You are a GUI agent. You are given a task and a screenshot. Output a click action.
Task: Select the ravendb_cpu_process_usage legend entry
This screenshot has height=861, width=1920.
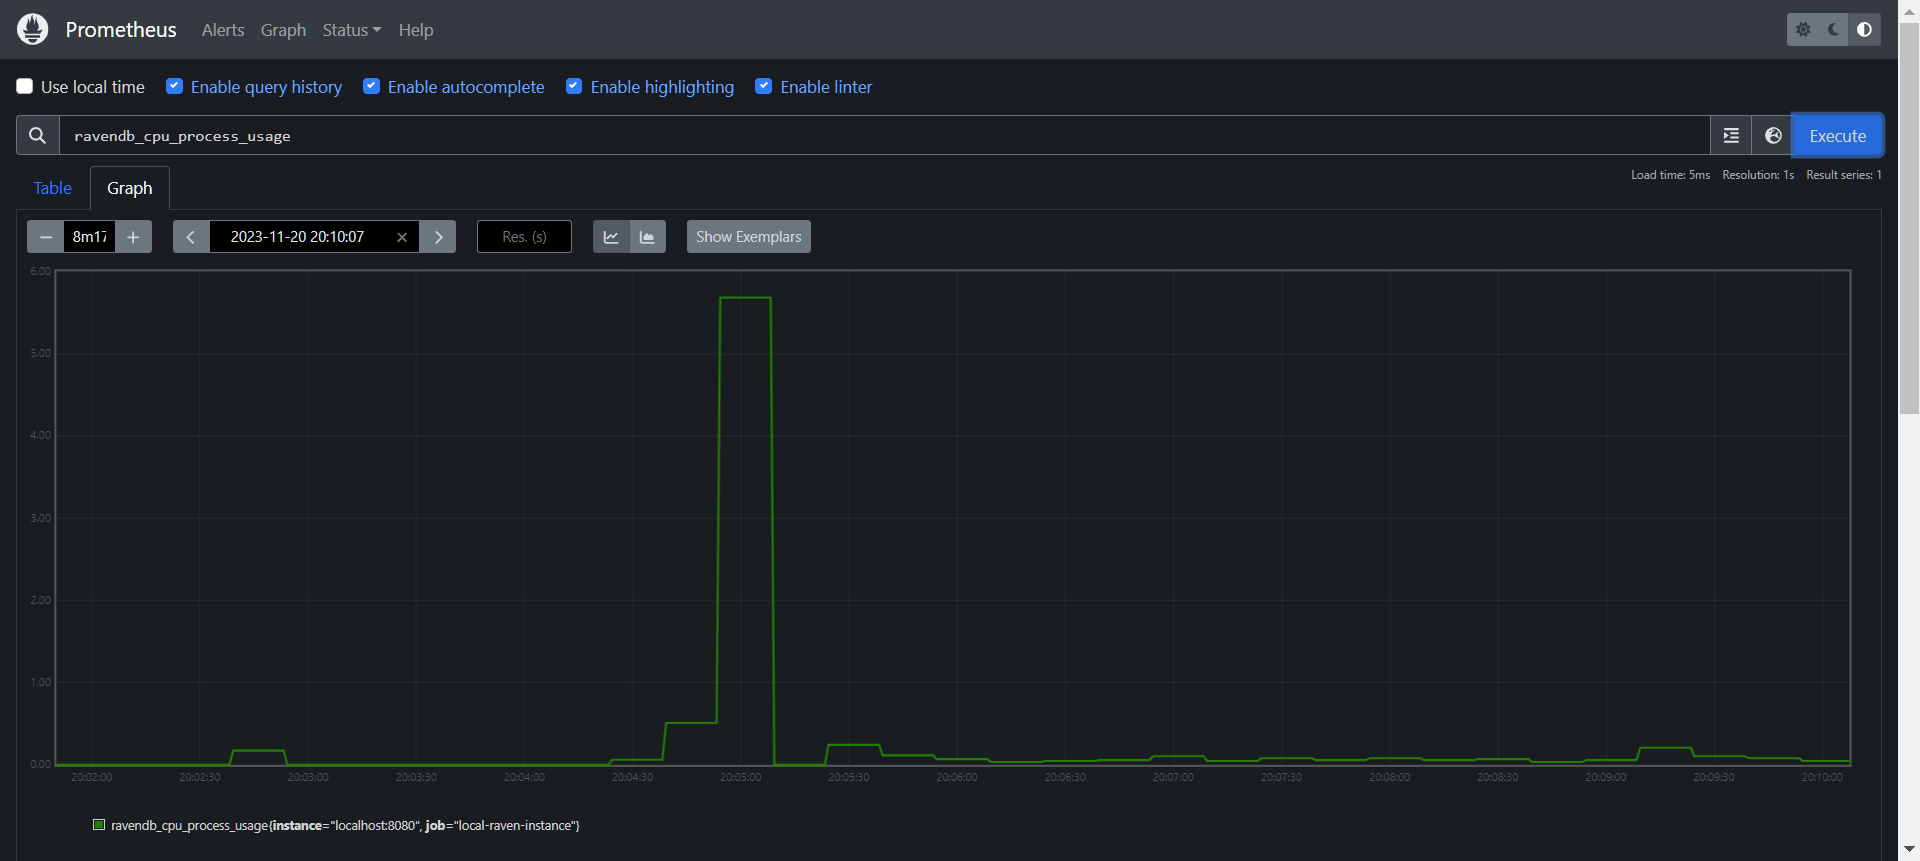coord(345,825)
